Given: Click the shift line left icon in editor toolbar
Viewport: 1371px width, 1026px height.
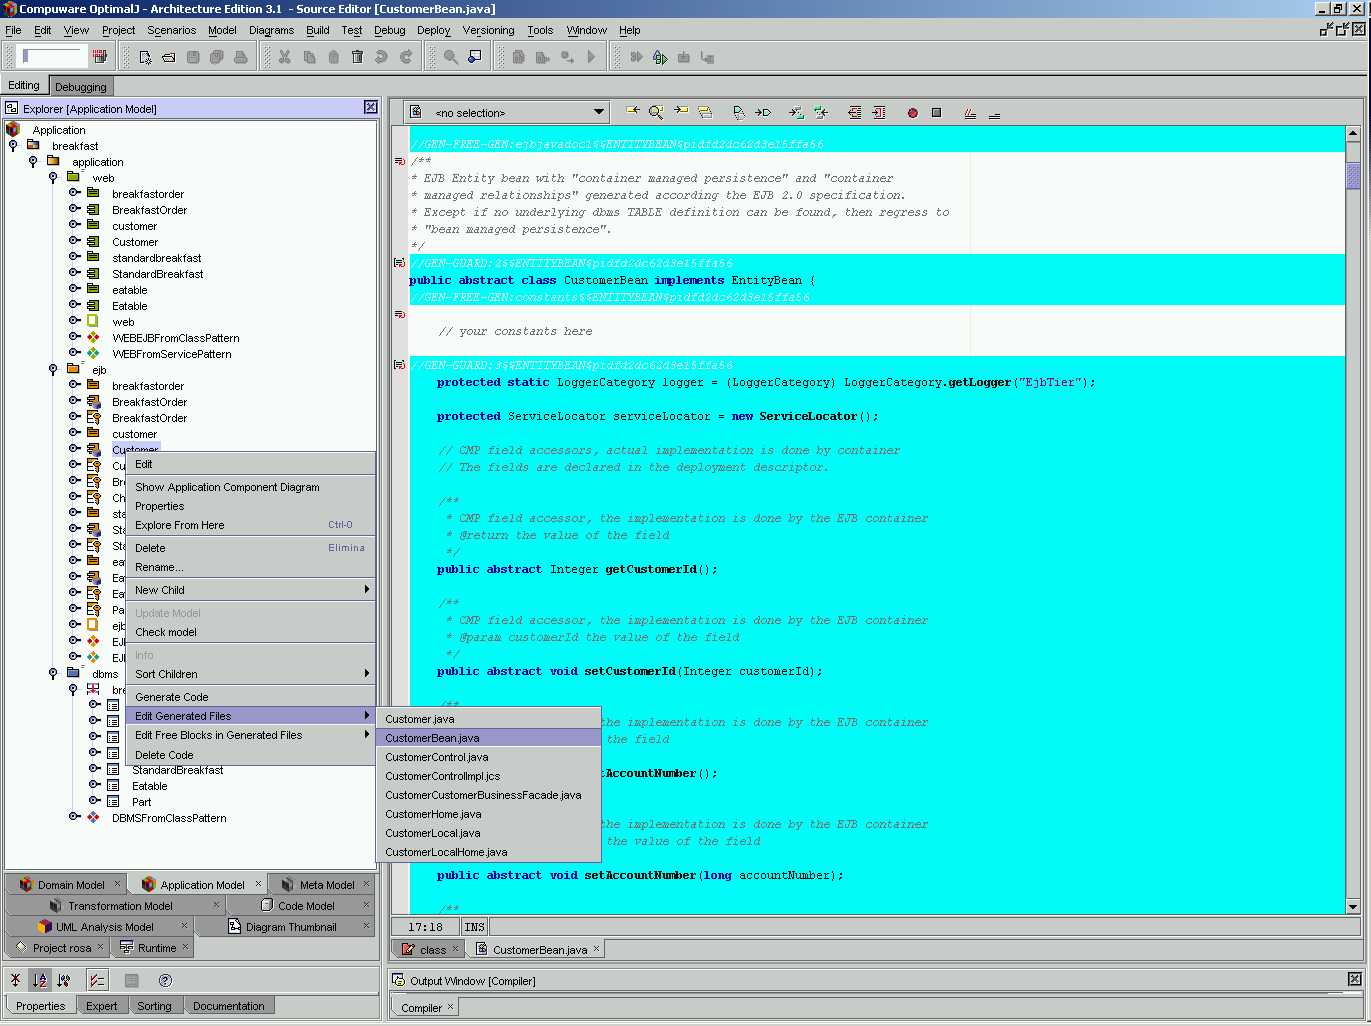Looking at the screenshot, I should pos(854,113).
